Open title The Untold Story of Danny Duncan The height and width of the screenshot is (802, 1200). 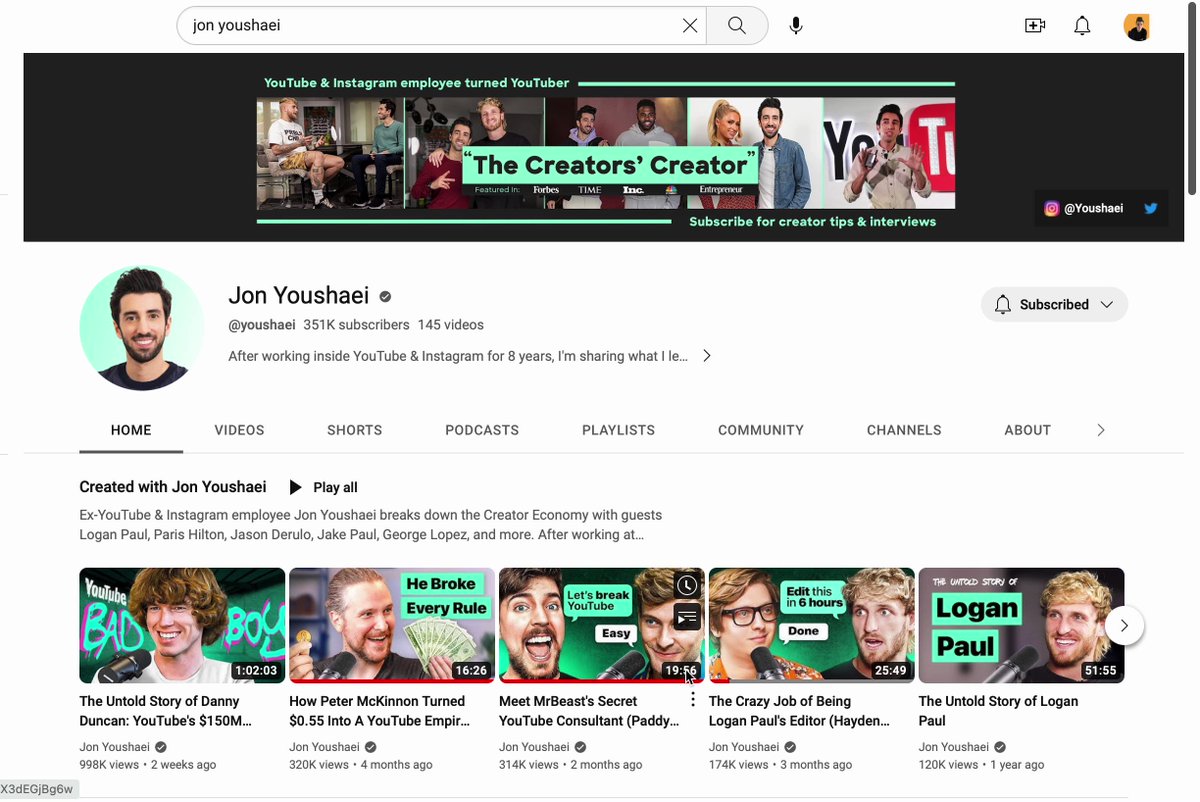(166, 711)
